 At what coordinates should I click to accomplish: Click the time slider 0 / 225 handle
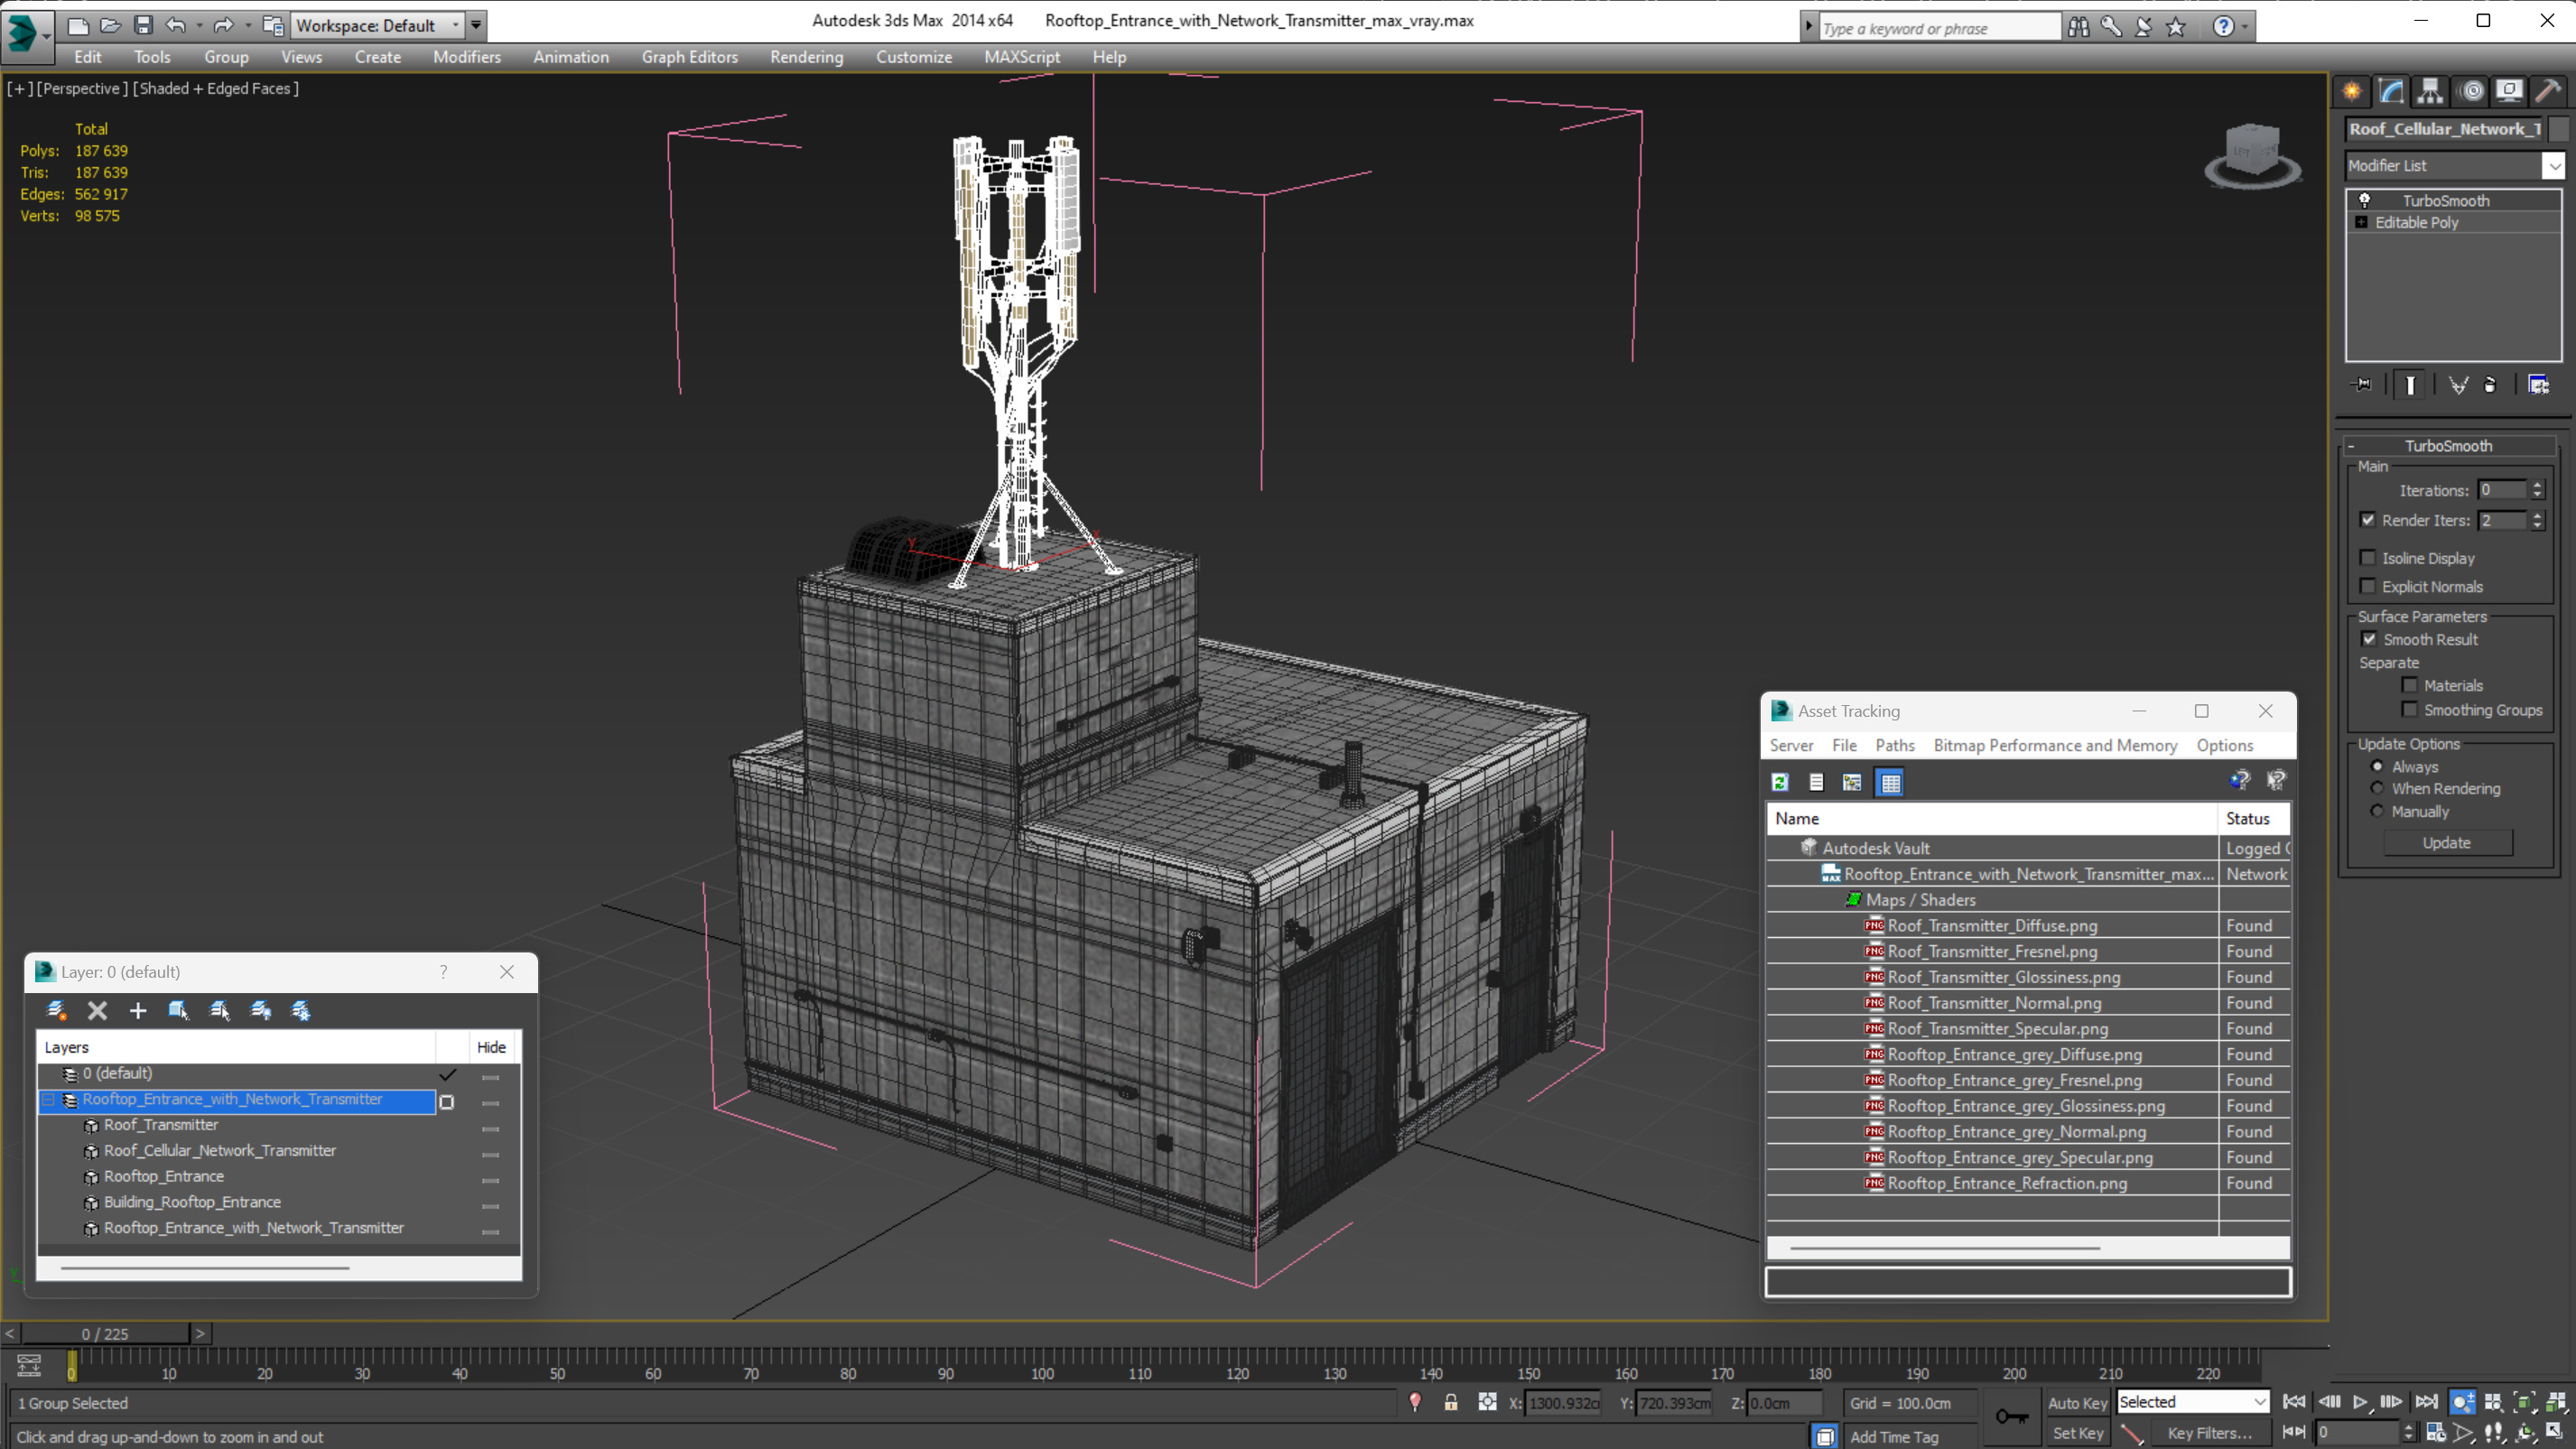(x=105, y=1334)
